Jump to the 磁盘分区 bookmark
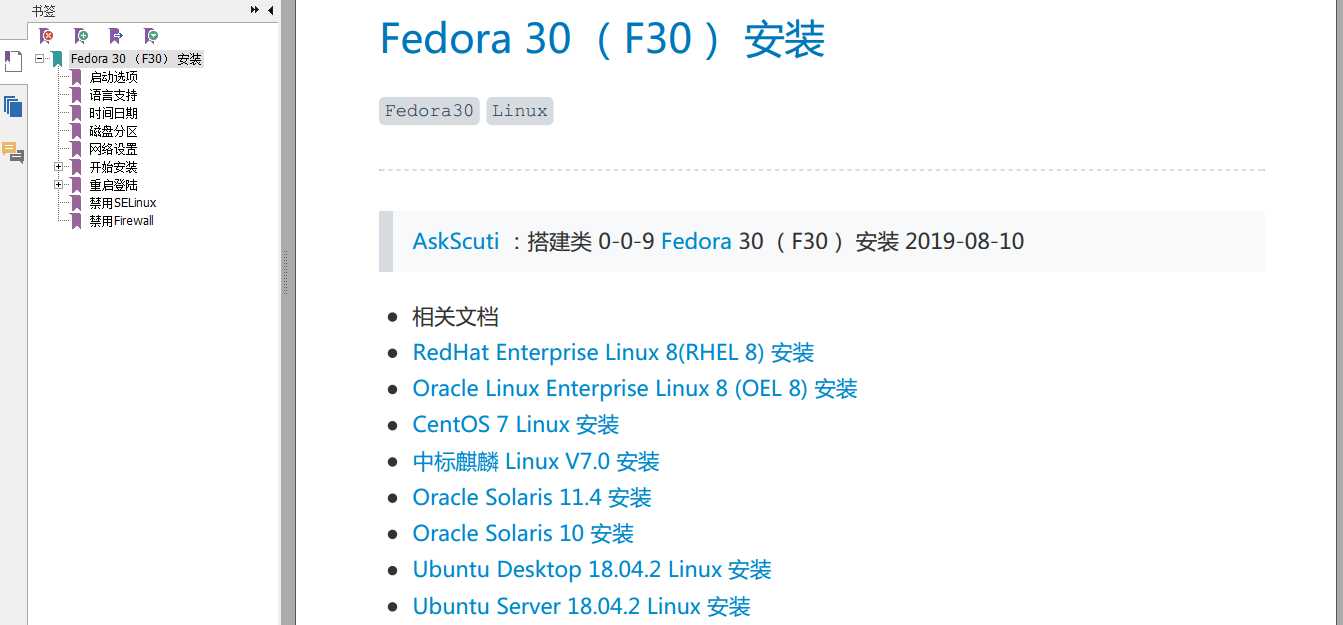Screen dimensions: 1343x625 point(112,131)
